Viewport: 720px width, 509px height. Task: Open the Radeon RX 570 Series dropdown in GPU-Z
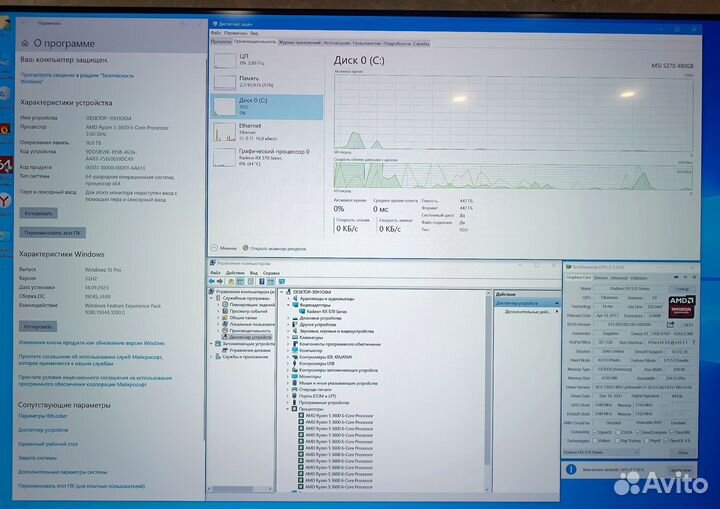click(x=601, y=452)
